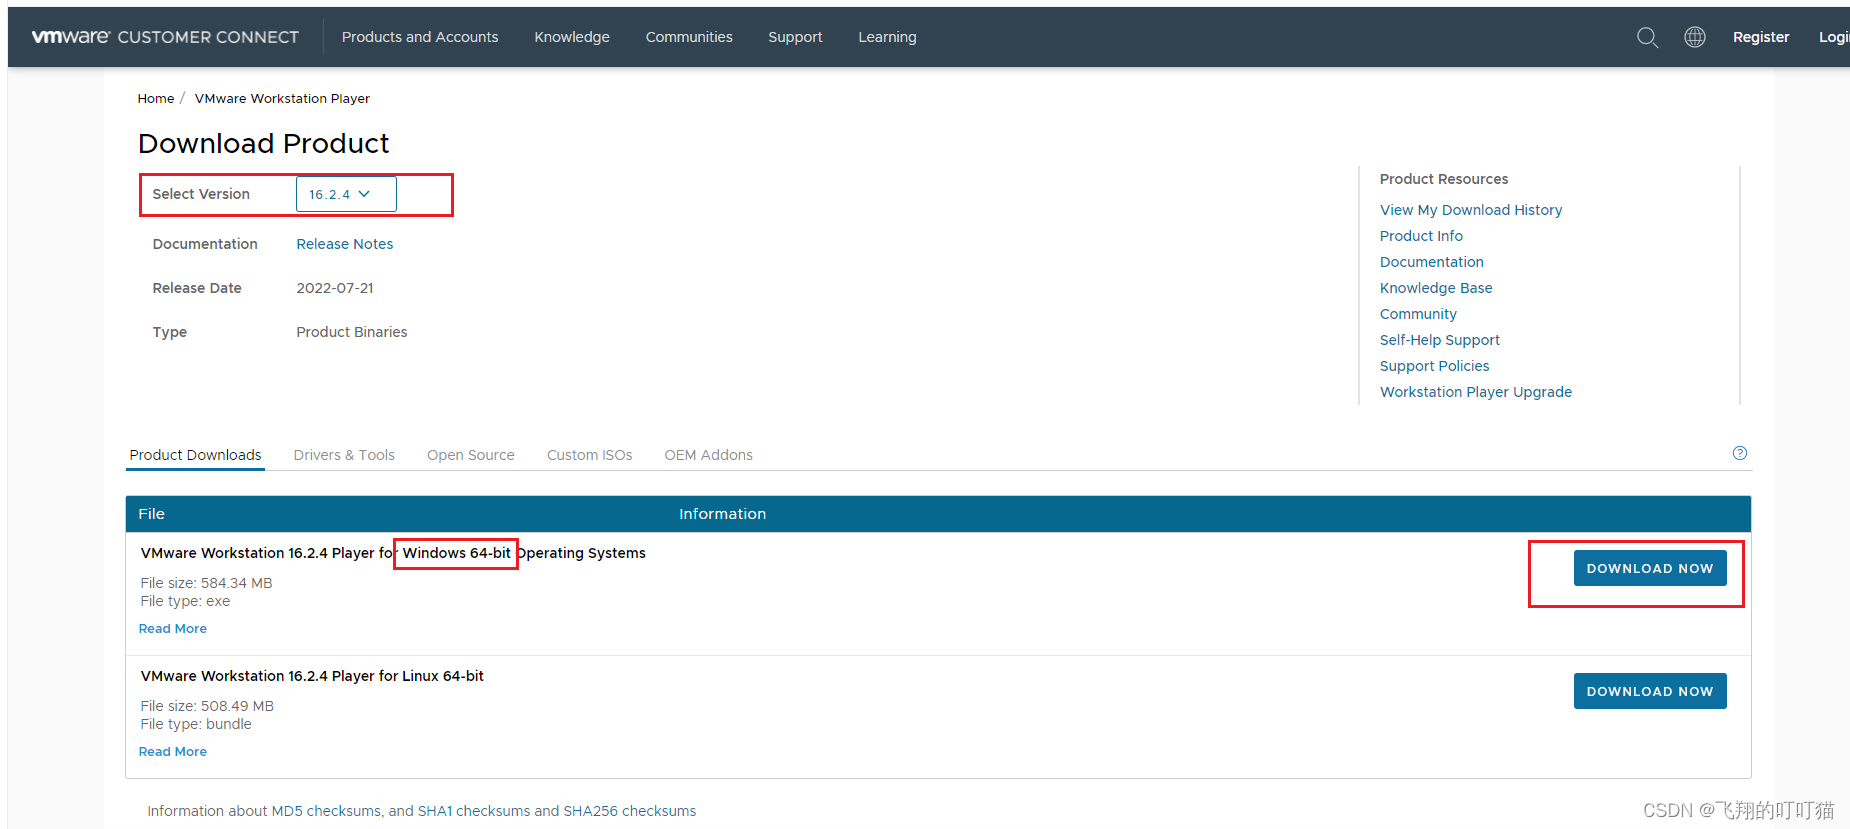This screenshot has height=829, width=1850.
Task: Switch to Custom ISOs tab
Action: coord(590,455)
